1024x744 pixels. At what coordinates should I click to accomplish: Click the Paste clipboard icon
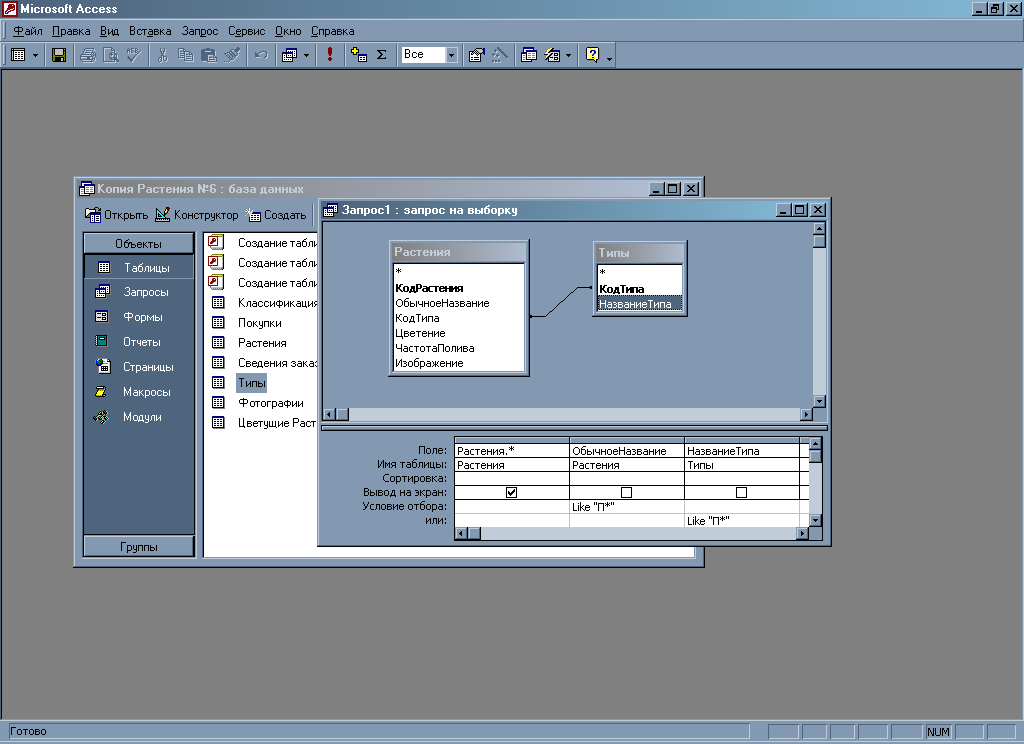(209, 55)
